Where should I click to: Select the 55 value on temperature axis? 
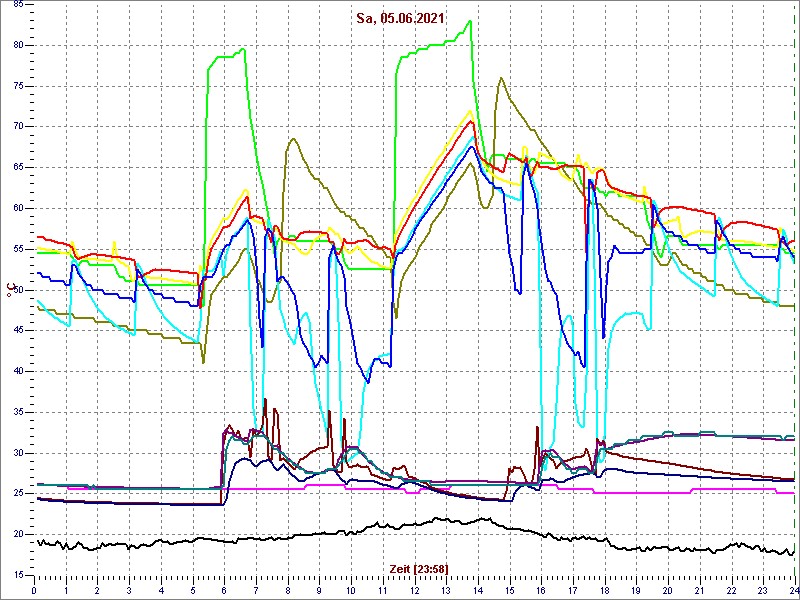(x=18, y=249)
